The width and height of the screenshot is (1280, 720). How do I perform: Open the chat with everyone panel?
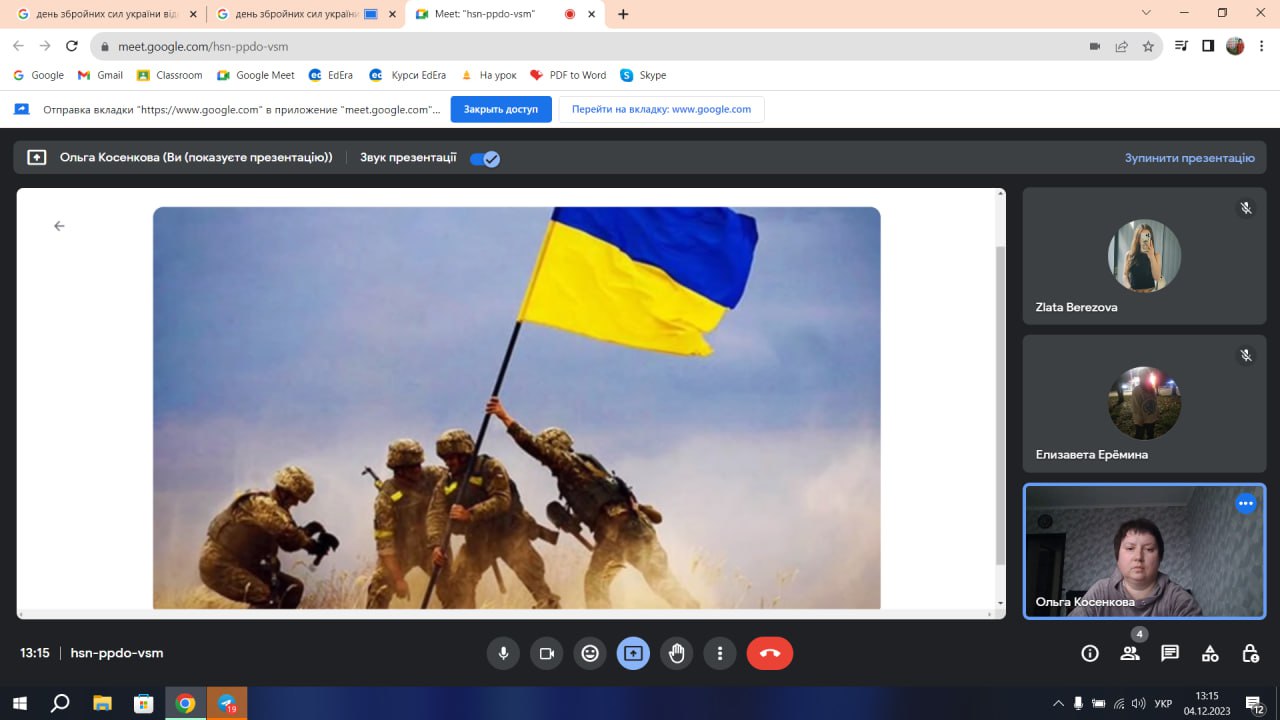[1170, 654]
